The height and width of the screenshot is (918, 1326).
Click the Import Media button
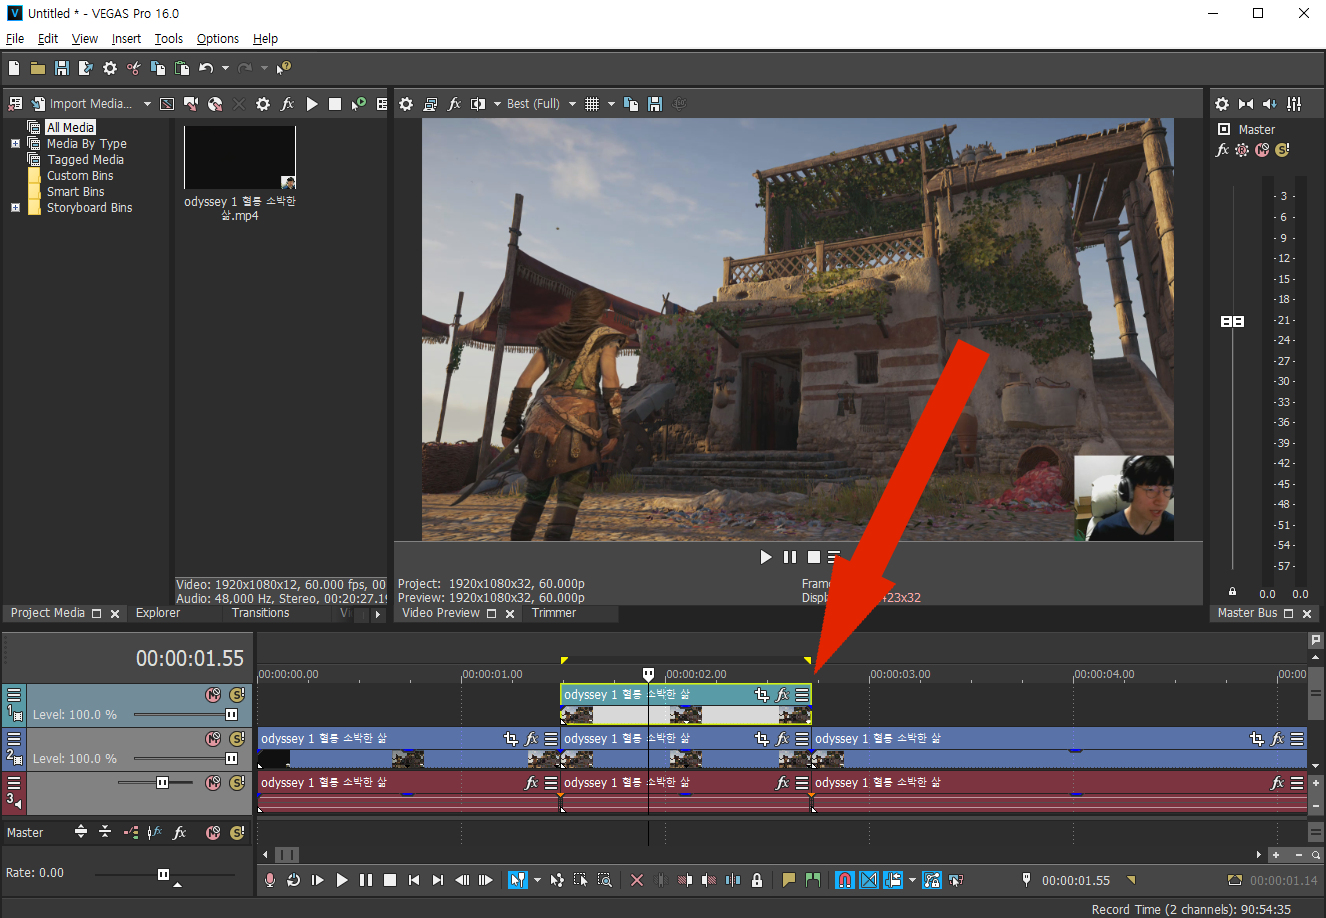point(82,104)
